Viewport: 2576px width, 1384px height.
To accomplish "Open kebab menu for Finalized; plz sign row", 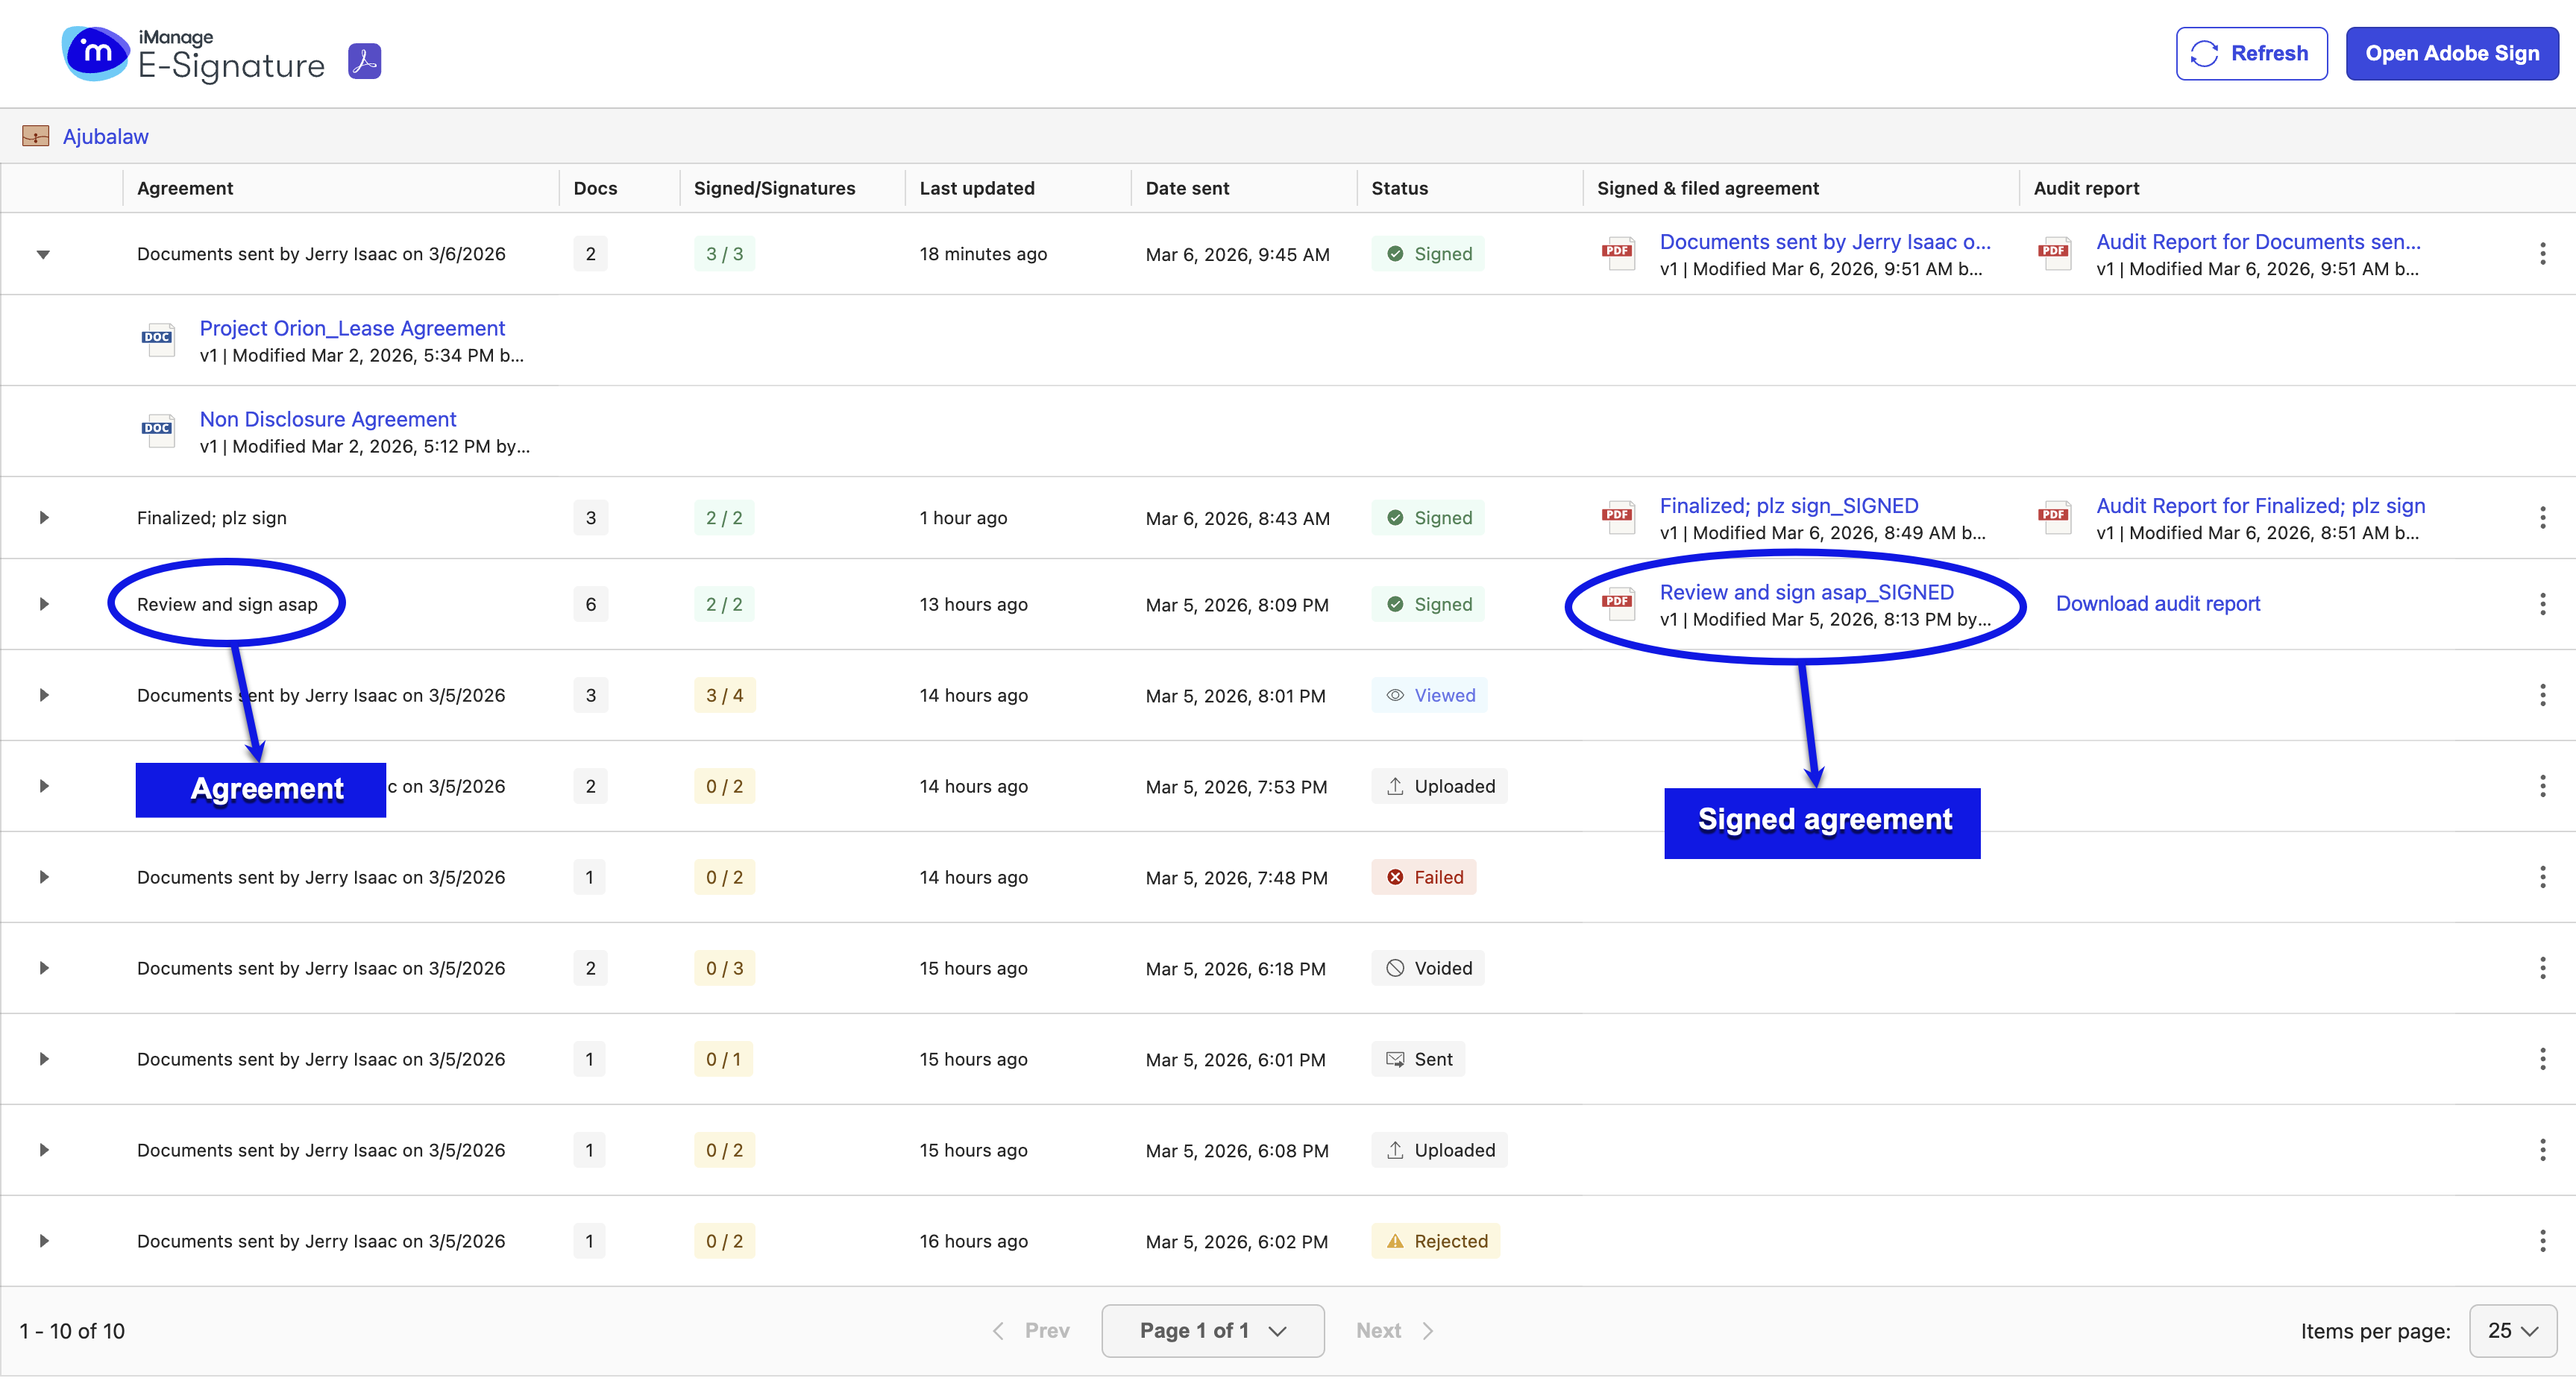I will pos(2542,518).
